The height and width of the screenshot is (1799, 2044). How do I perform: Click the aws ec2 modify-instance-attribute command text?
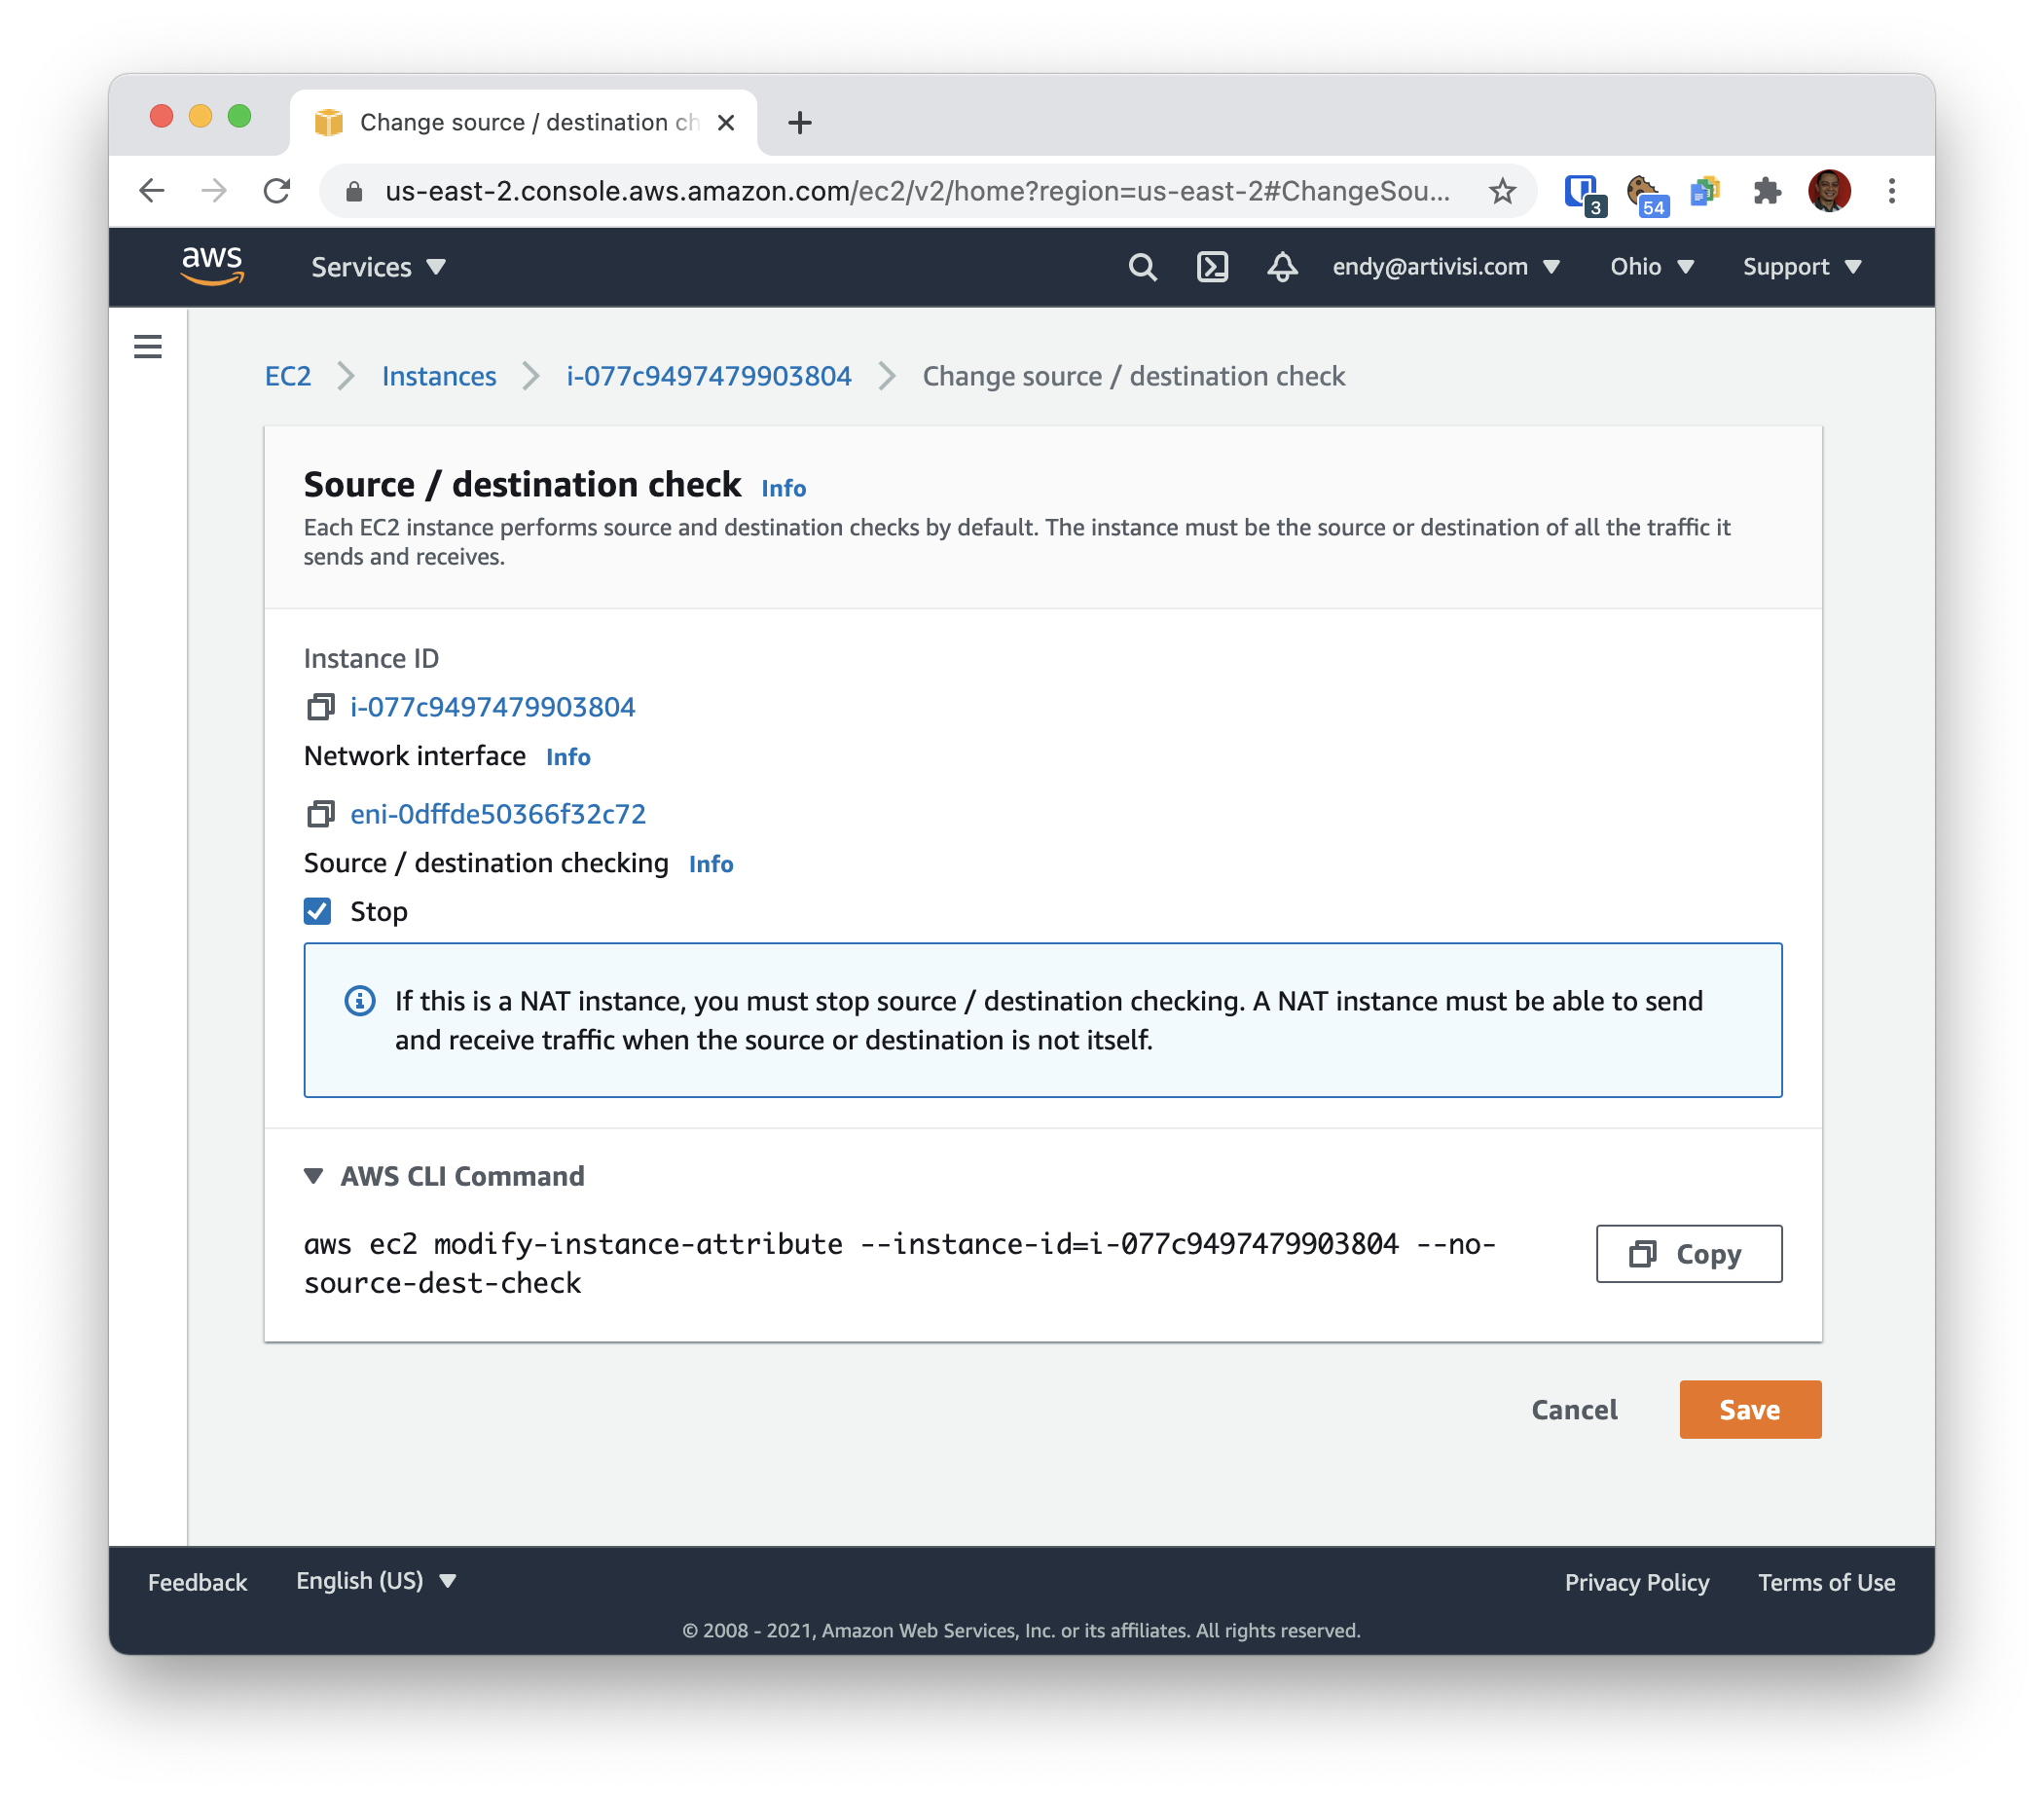click(900, 1263)
